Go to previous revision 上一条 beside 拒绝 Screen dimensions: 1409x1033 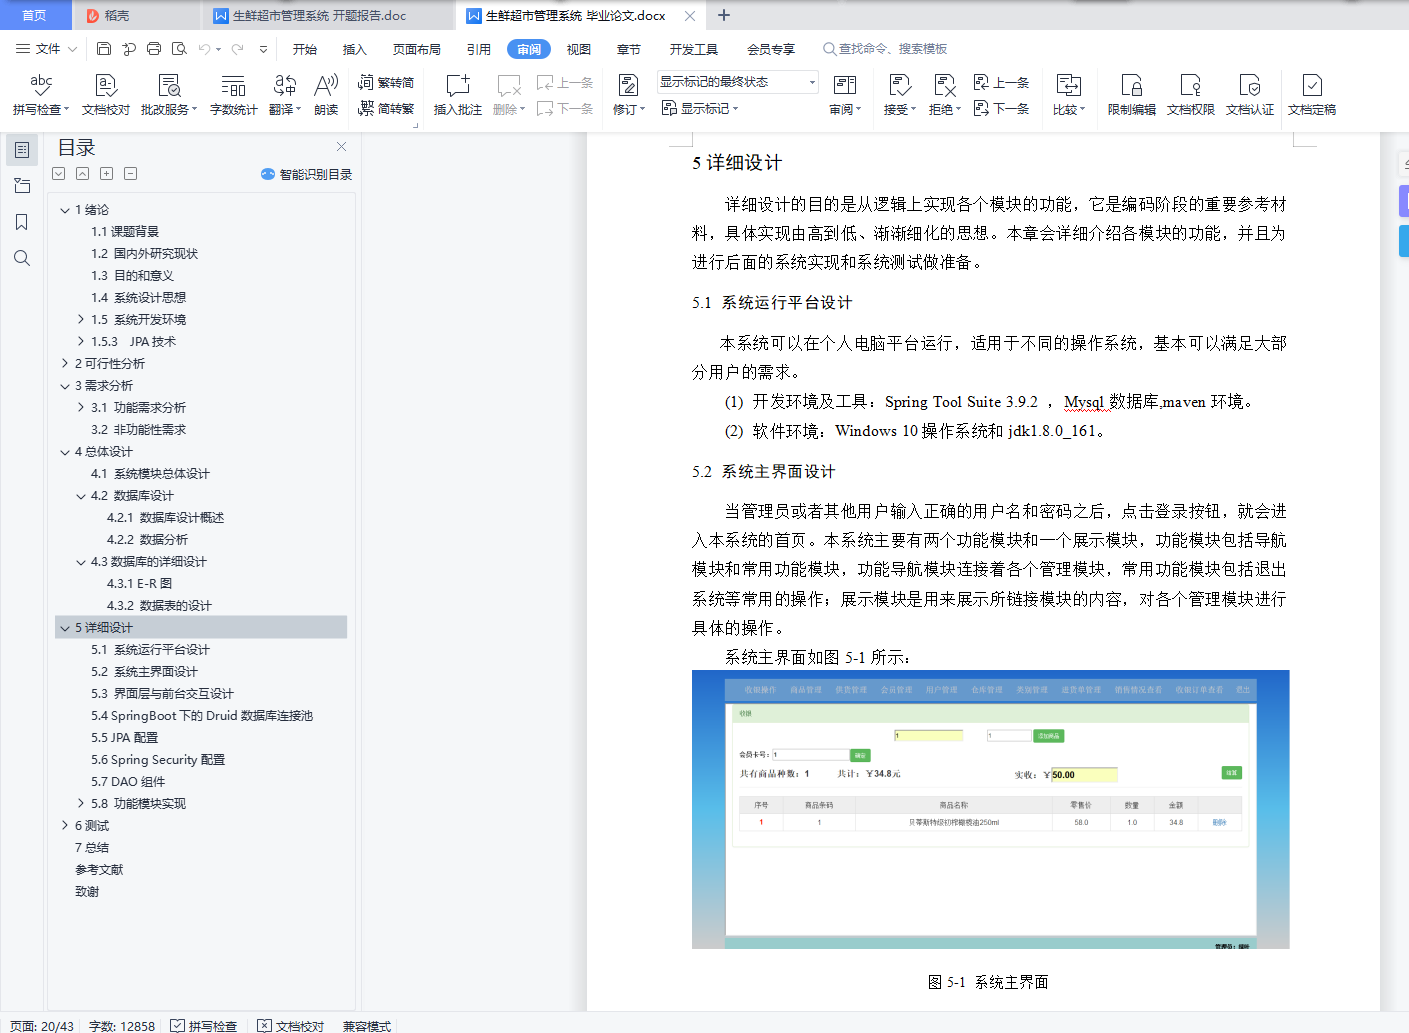(x=1002, y=83)
